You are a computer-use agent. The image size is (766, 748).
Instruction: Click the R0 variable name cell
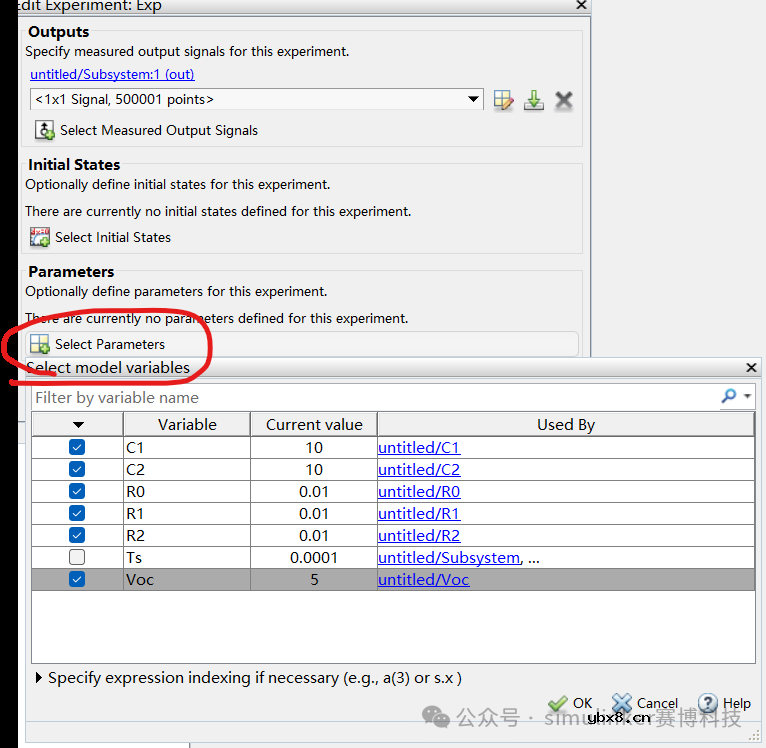(x=187, y=492)
